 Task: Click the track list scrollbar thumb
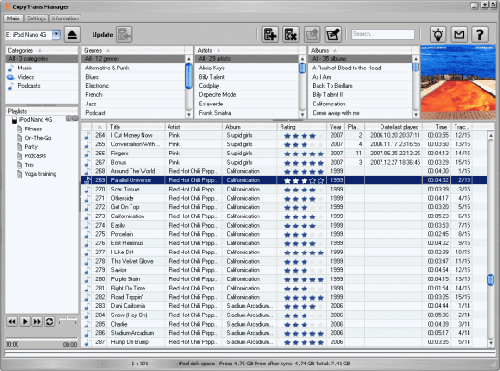click(x=490, y=280)
